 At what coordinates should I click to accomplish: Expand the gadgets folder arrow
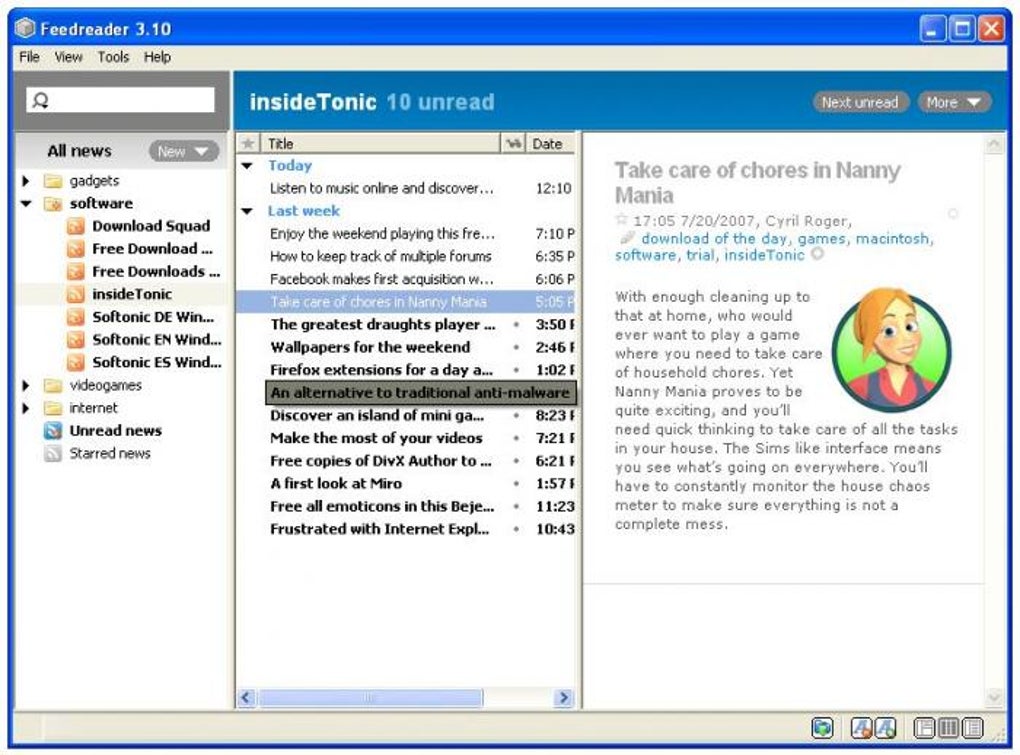25,181
